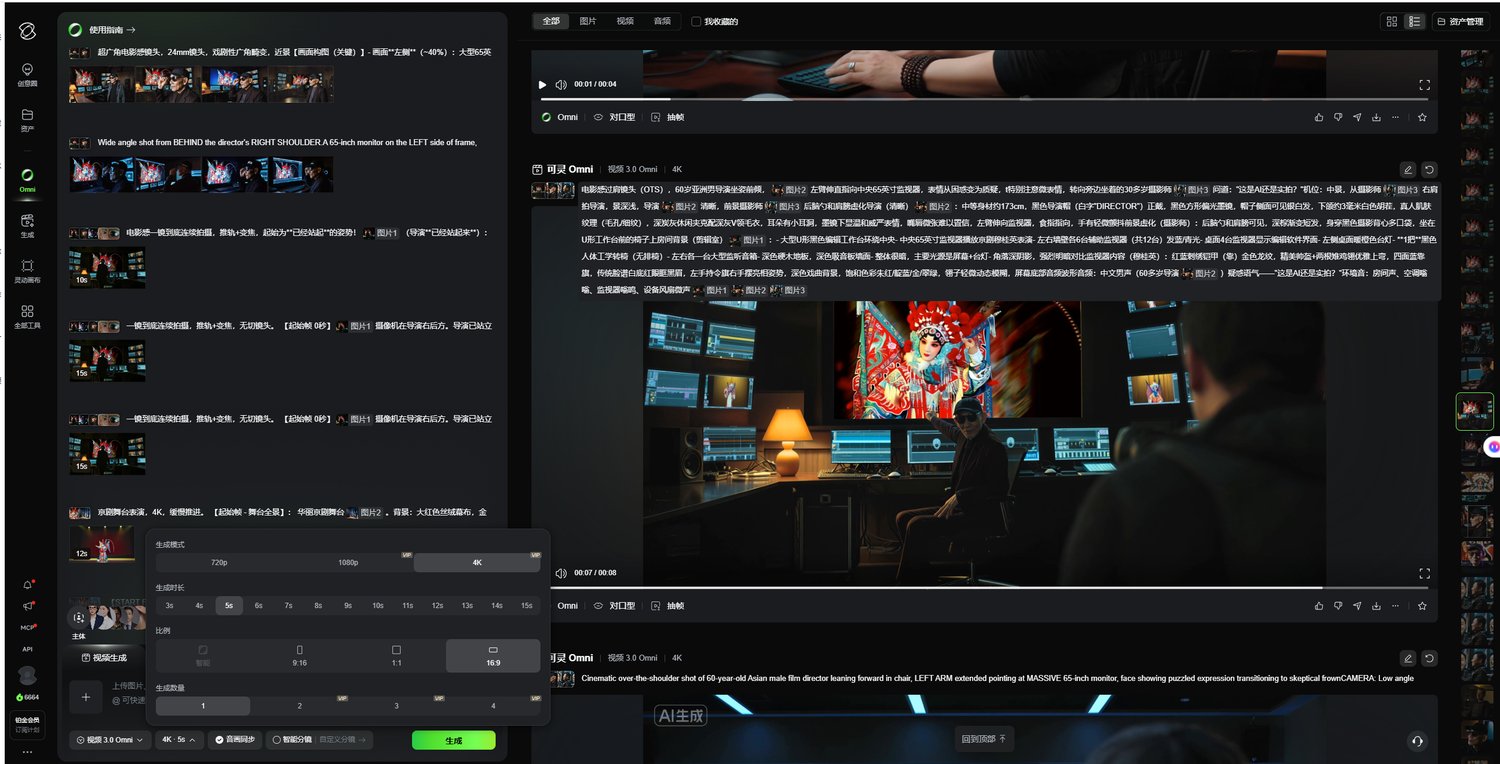Open more options for the 00:01 / 00:04 video
The image size is (1500, 764).
point(1395,117)
